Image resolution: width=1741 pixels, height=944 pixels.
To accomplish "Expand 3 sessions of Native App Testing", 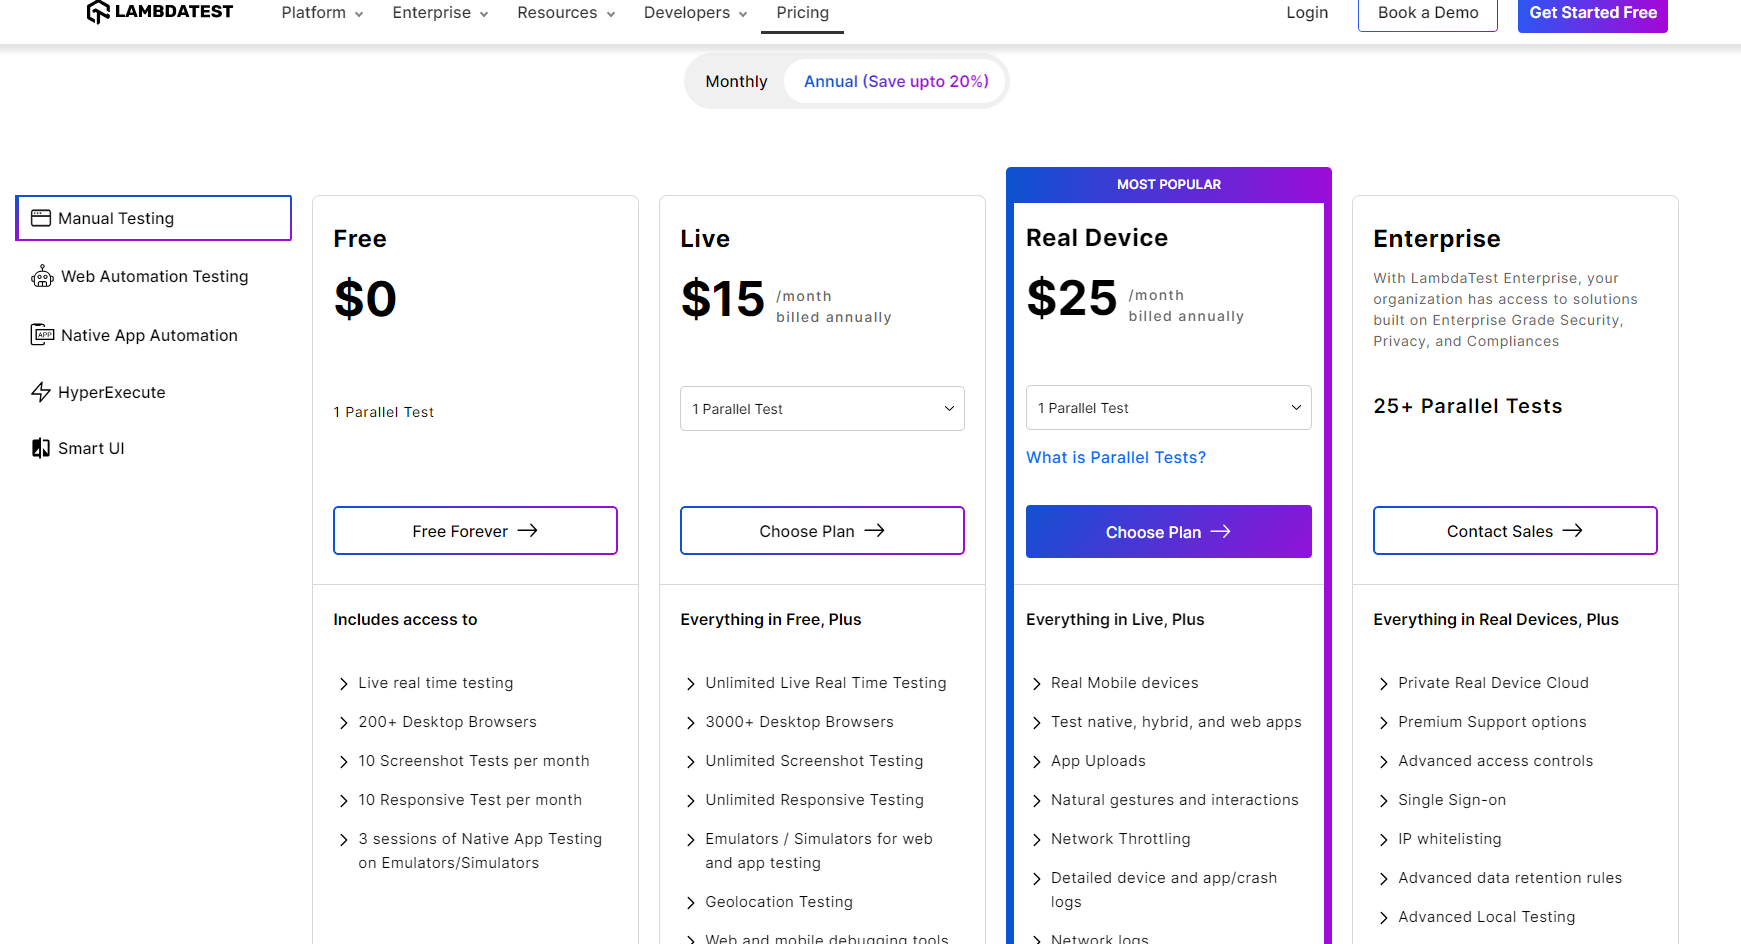I will click(x=470, y=851).
